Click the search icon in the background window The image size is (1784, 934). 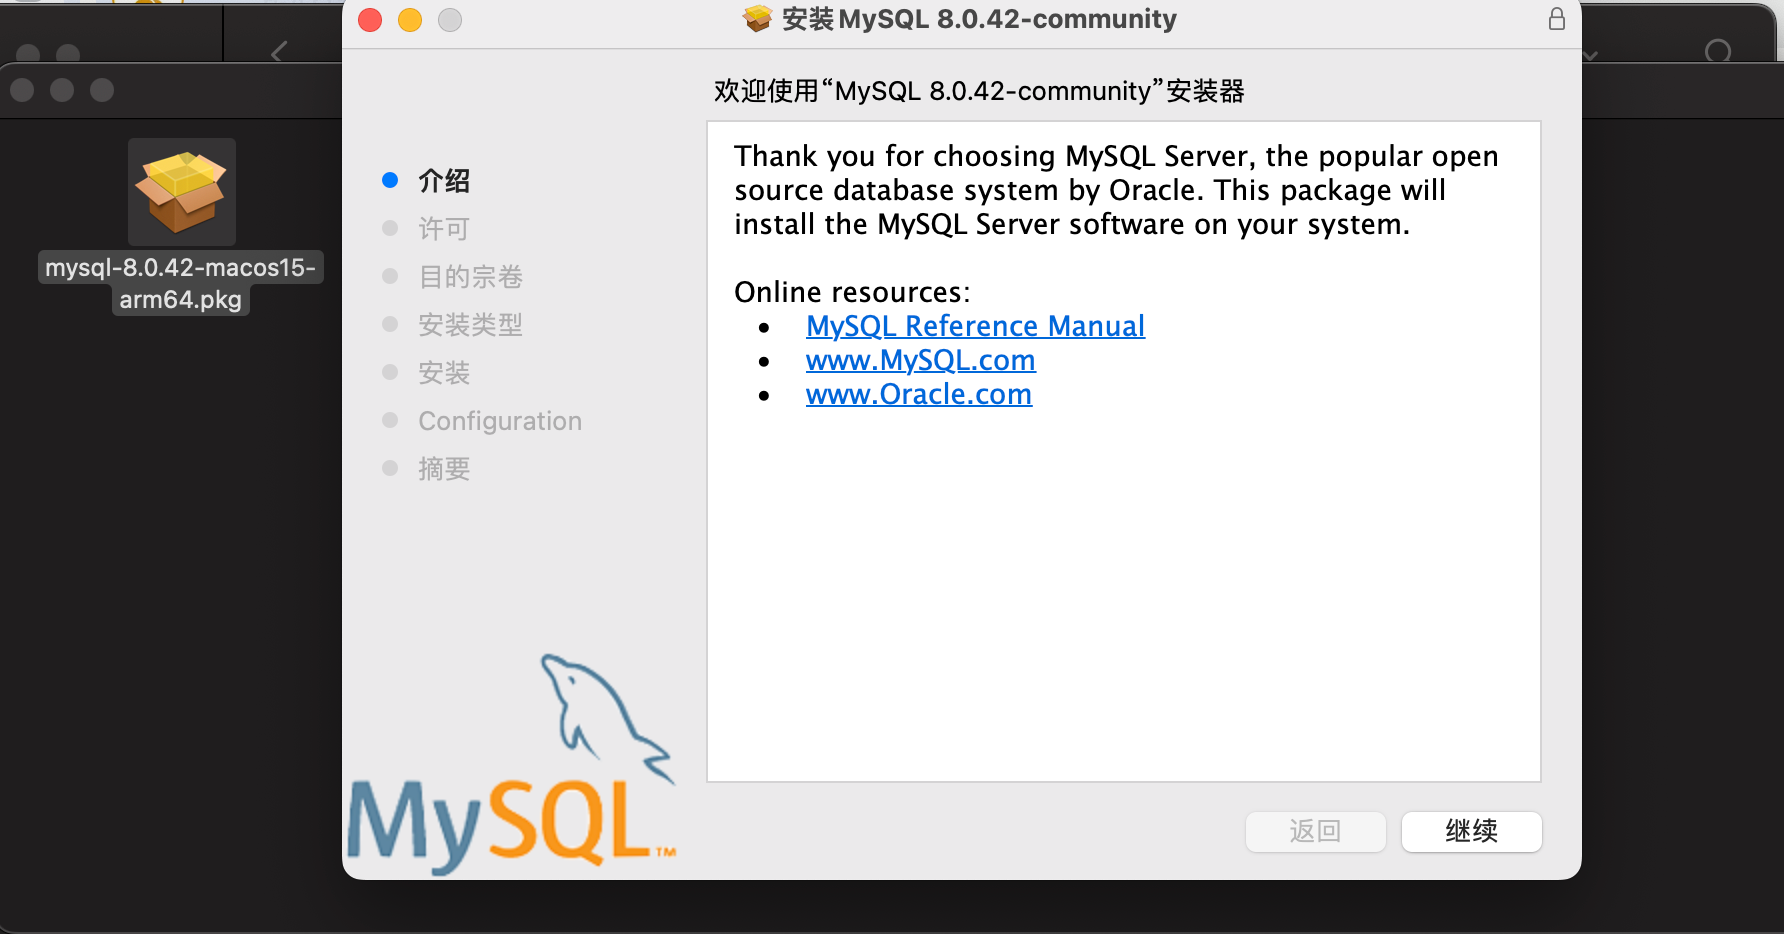(1718, 51)
